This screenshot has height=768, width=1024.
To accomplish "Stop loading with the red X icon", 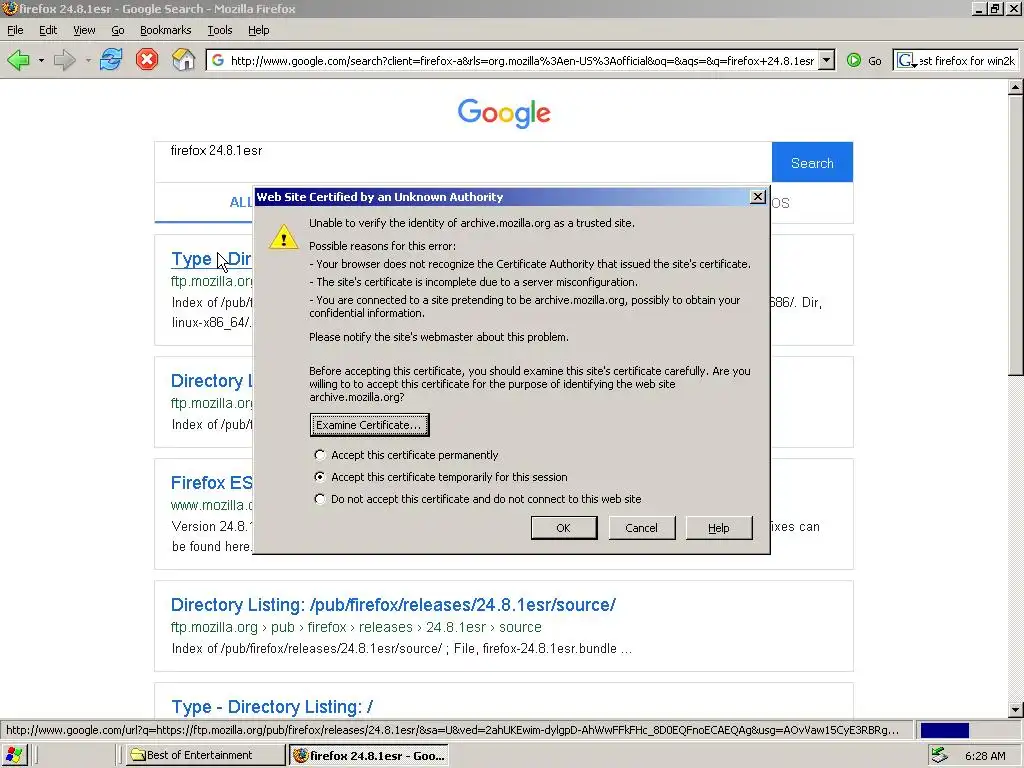I will 147,60.
